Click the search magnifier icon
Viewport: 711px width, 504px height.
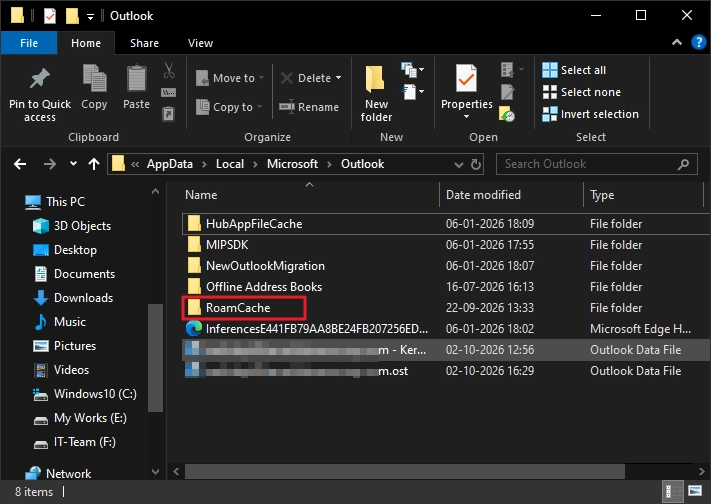pos(683,164)
